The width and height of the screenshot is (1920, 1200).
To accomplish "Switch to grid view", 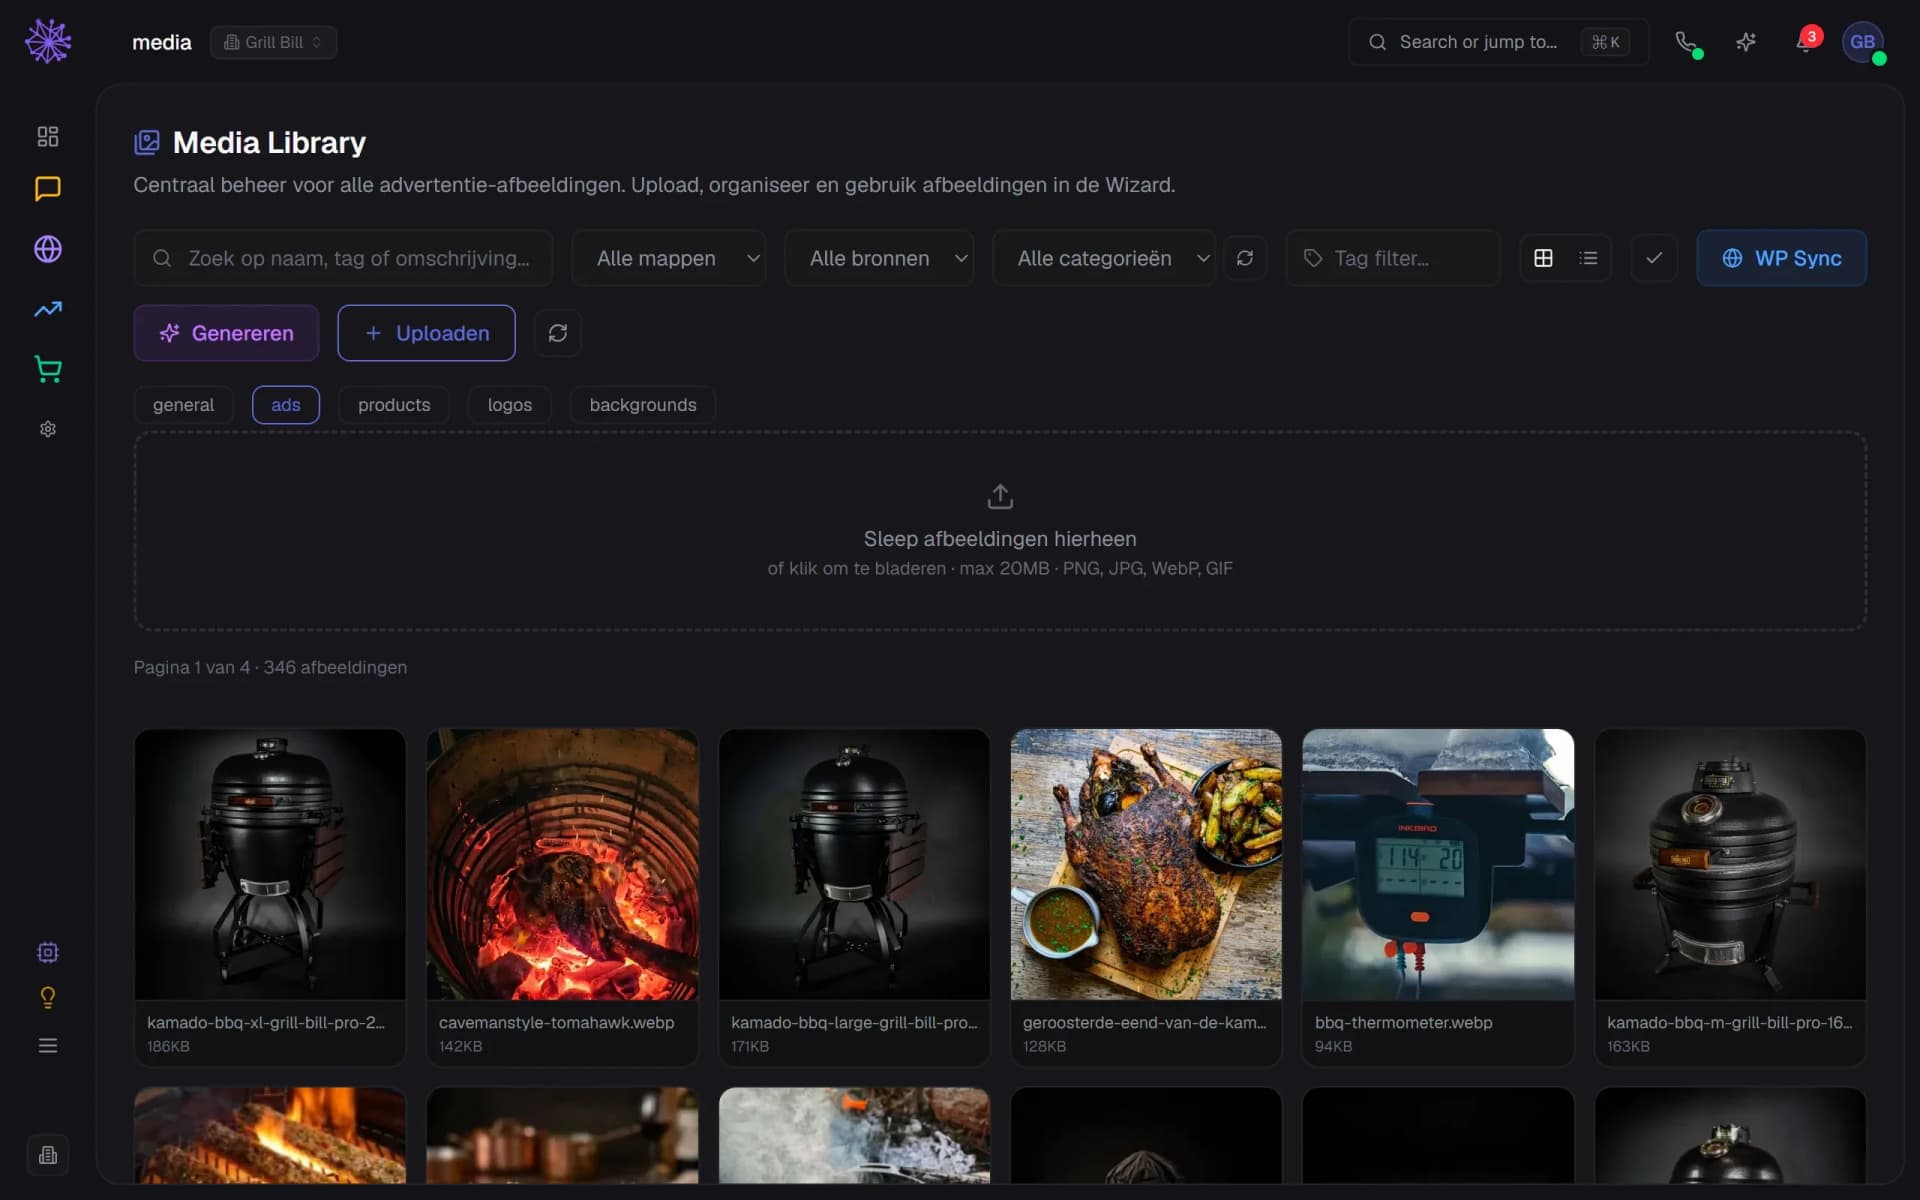I will point(1543,258).
